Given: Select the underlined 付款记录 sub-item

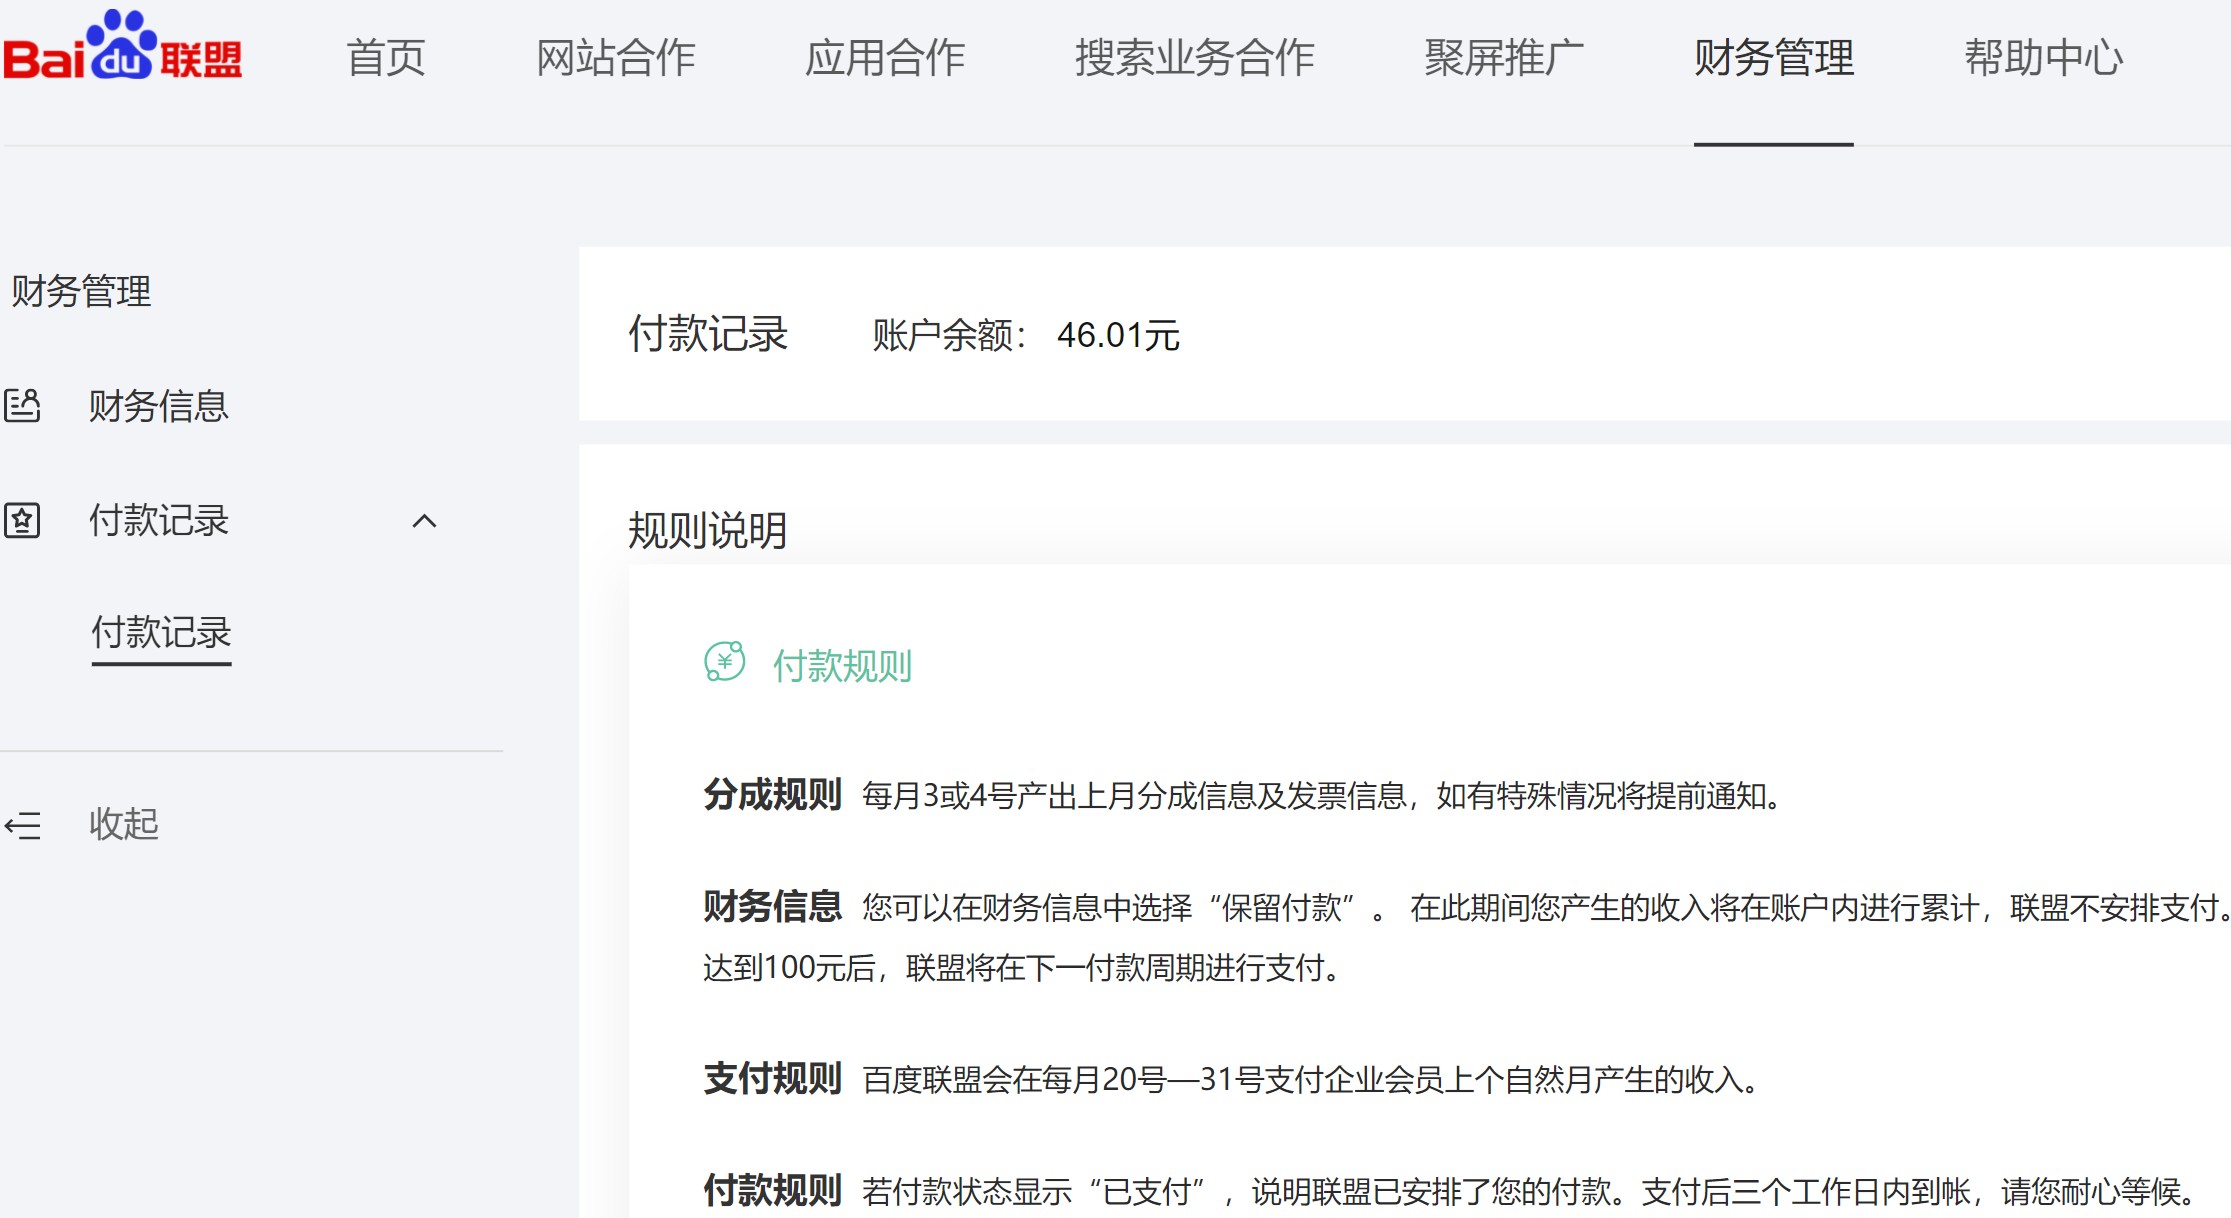Looking at the screenshot, I should (161, 633).
